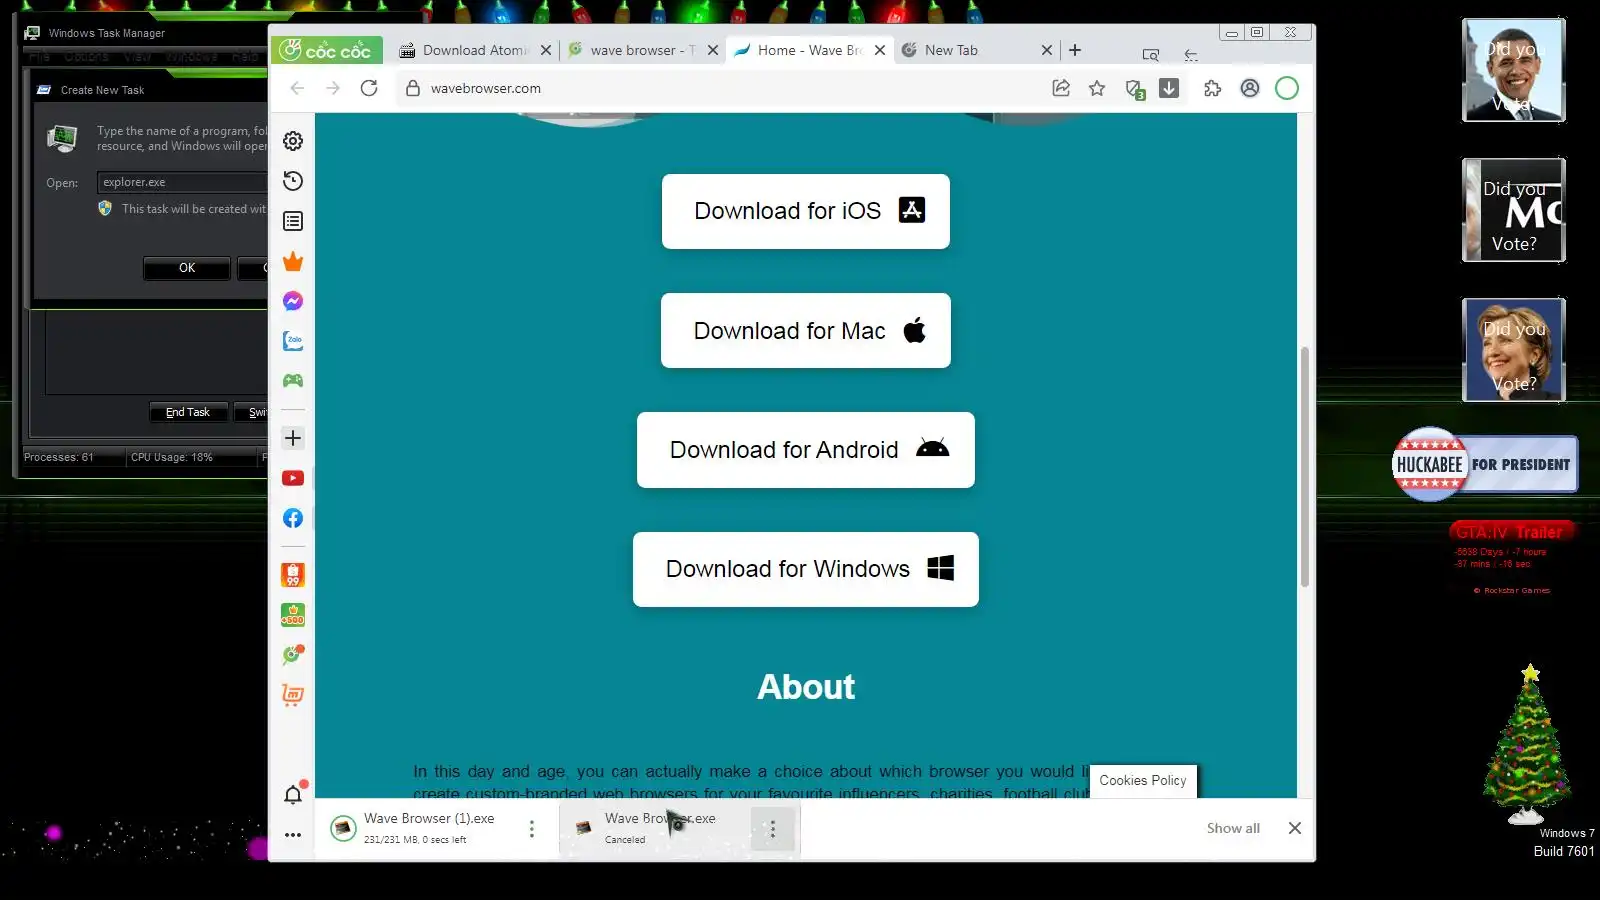Viewport: 1600px width, 900px height.
Task: Open YouTube from the browser sidebar
Action: [293, 478]
